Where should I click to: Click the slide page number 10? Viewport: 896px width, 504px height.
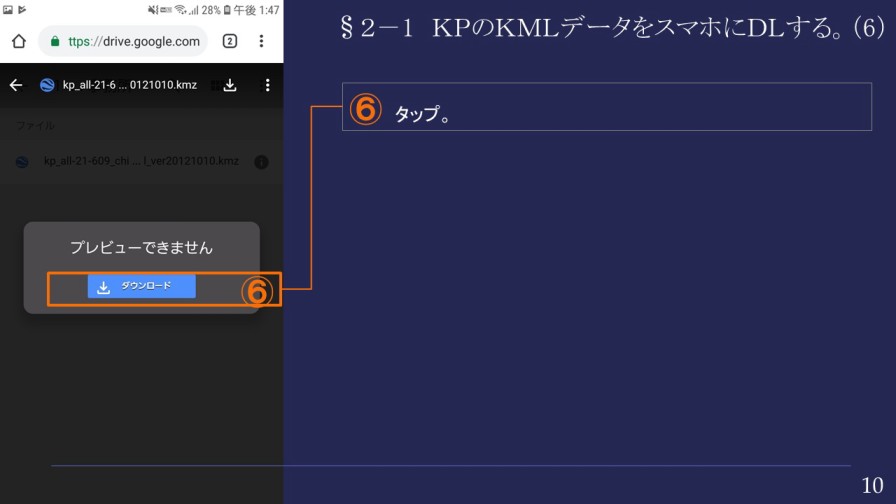872,487
